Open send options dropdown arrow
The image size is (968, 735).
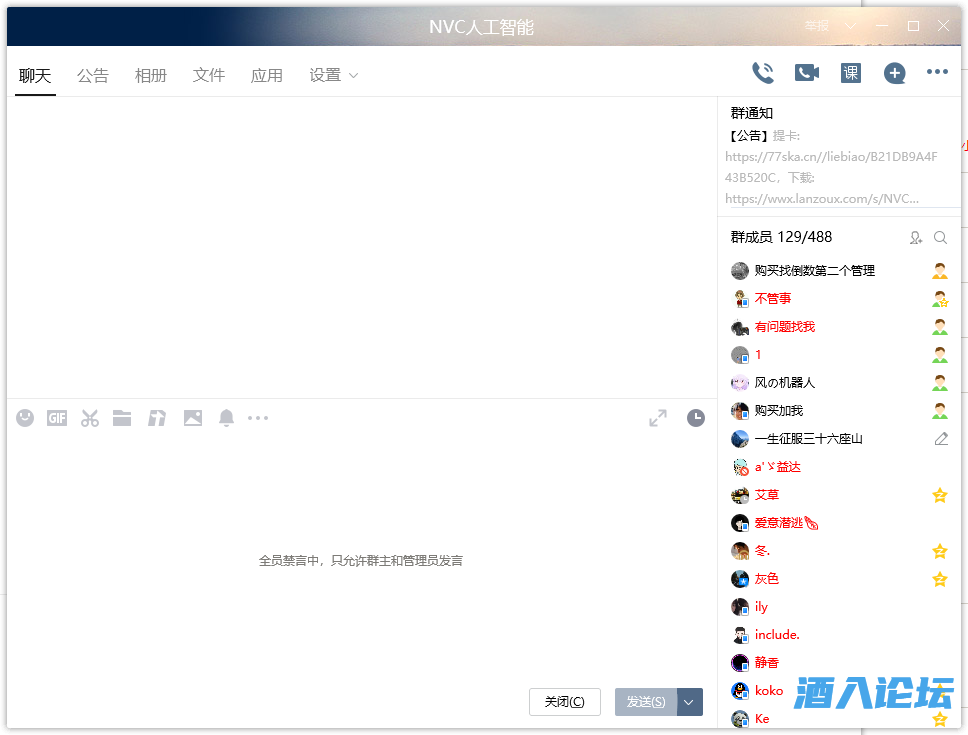pos(690,702)
